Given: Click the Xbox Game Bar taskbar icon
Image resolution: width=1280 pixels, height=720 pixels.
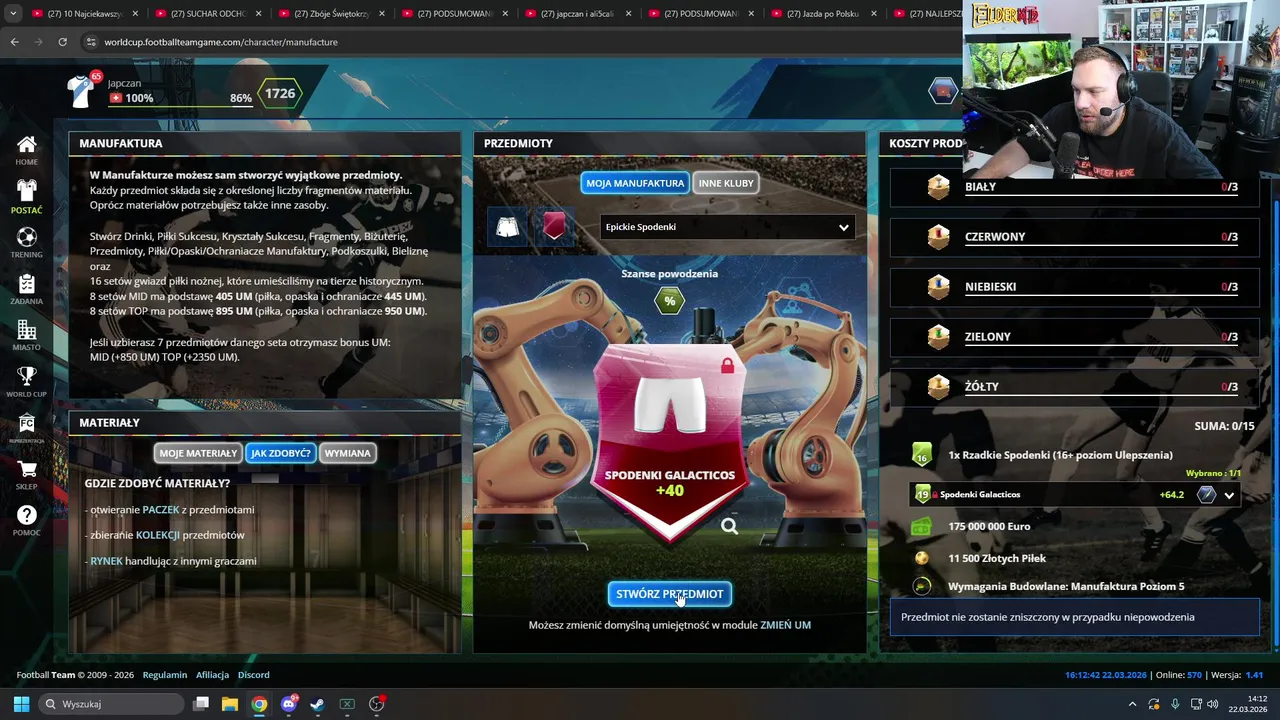Looking at the screenshot, I should pos(347,704).
